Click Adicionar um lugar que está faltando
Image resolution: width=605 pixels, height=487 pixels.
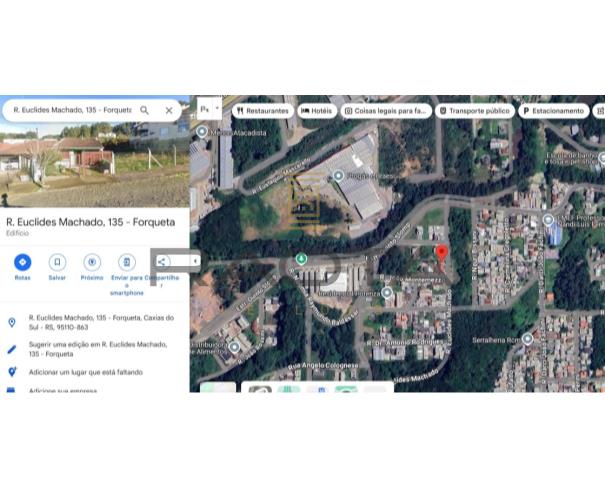86,372
